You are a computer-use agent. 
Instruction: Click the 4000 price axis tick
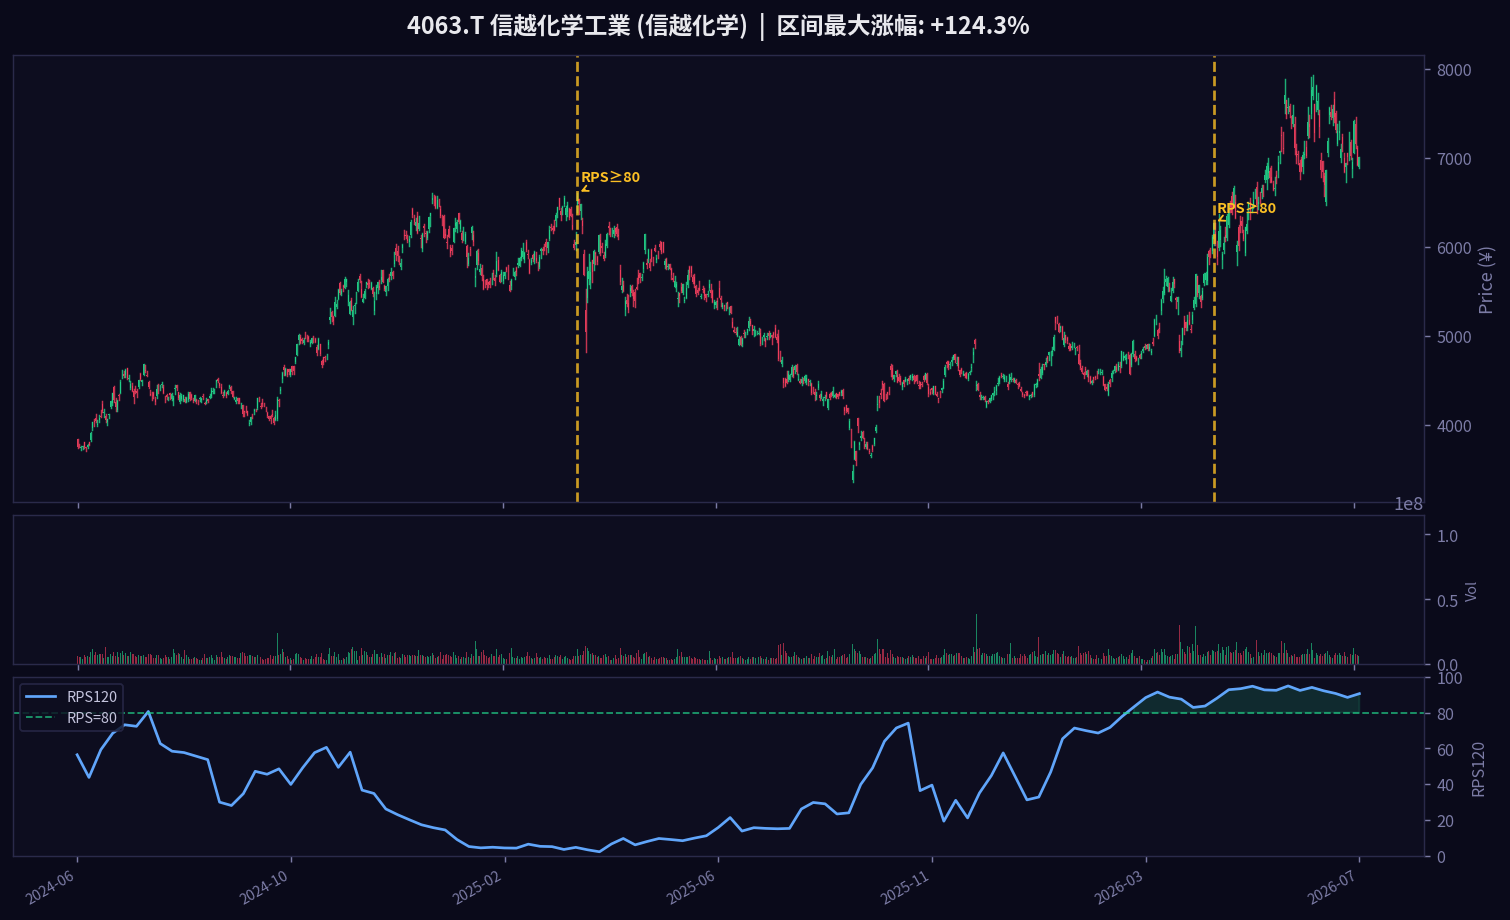[x=1454, y=426]
